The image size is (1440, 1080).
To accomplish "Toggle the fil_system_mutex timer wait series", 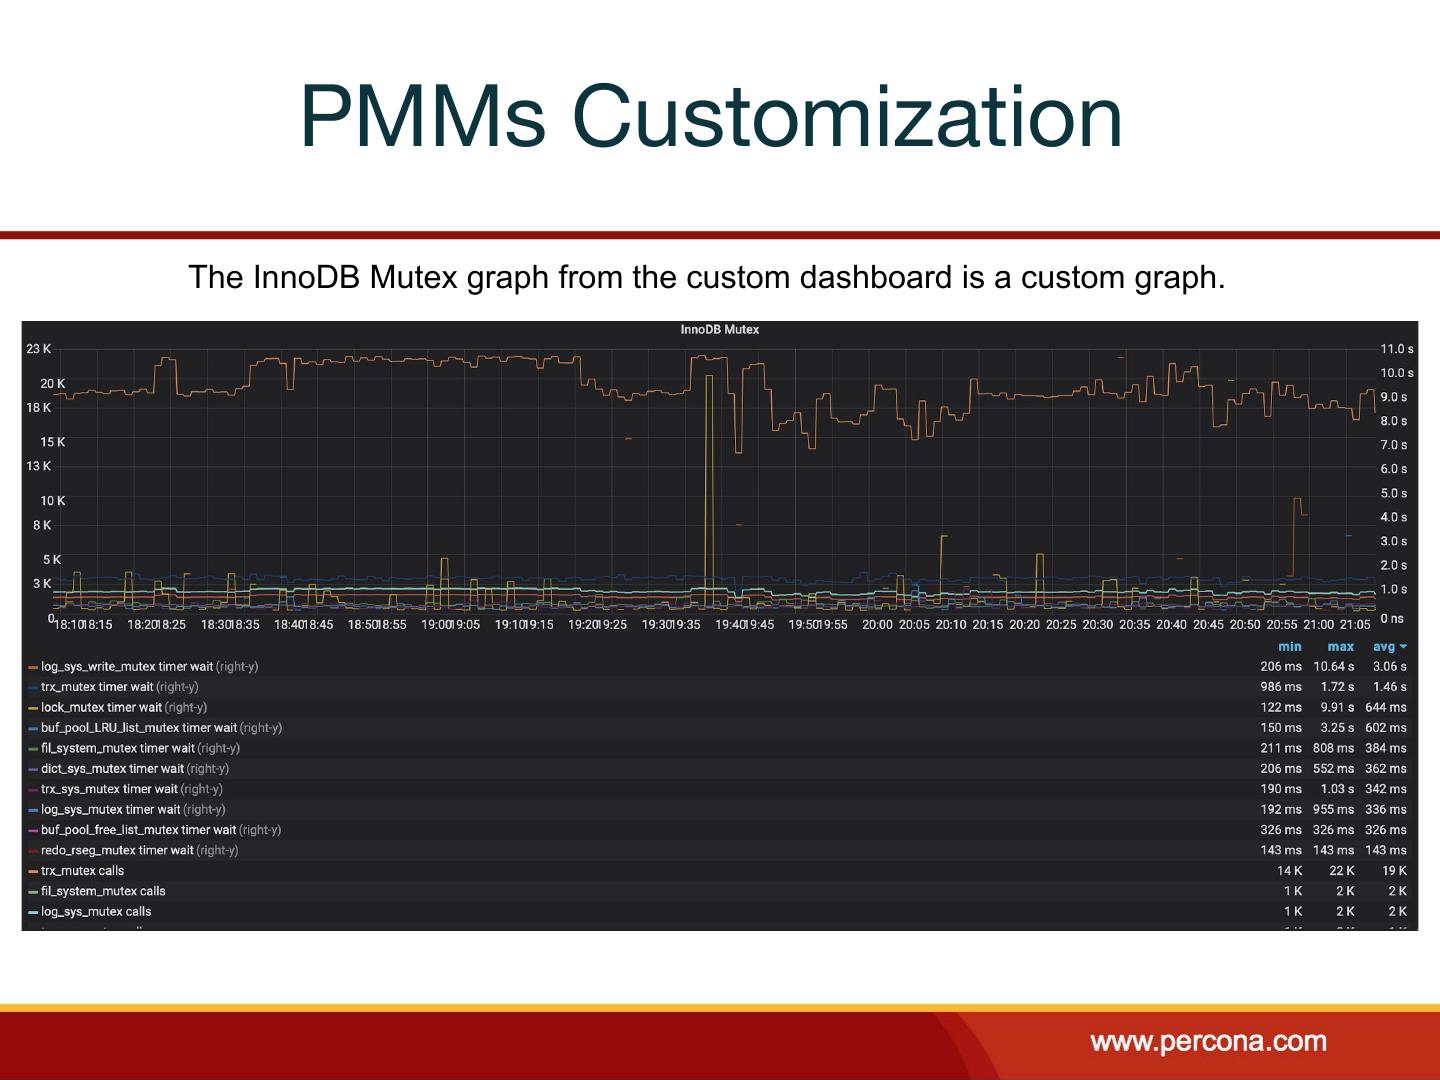I will click(118, 748).
